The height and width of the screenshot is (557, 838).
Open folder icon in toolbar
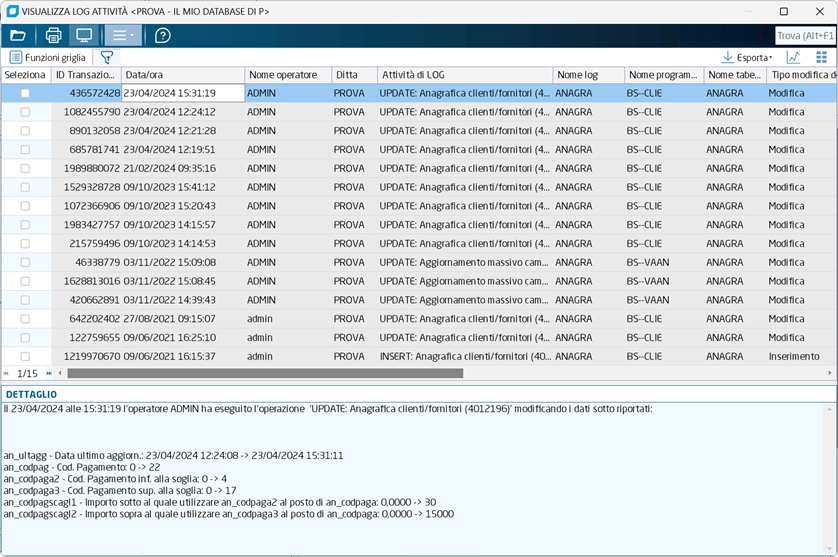18,36
